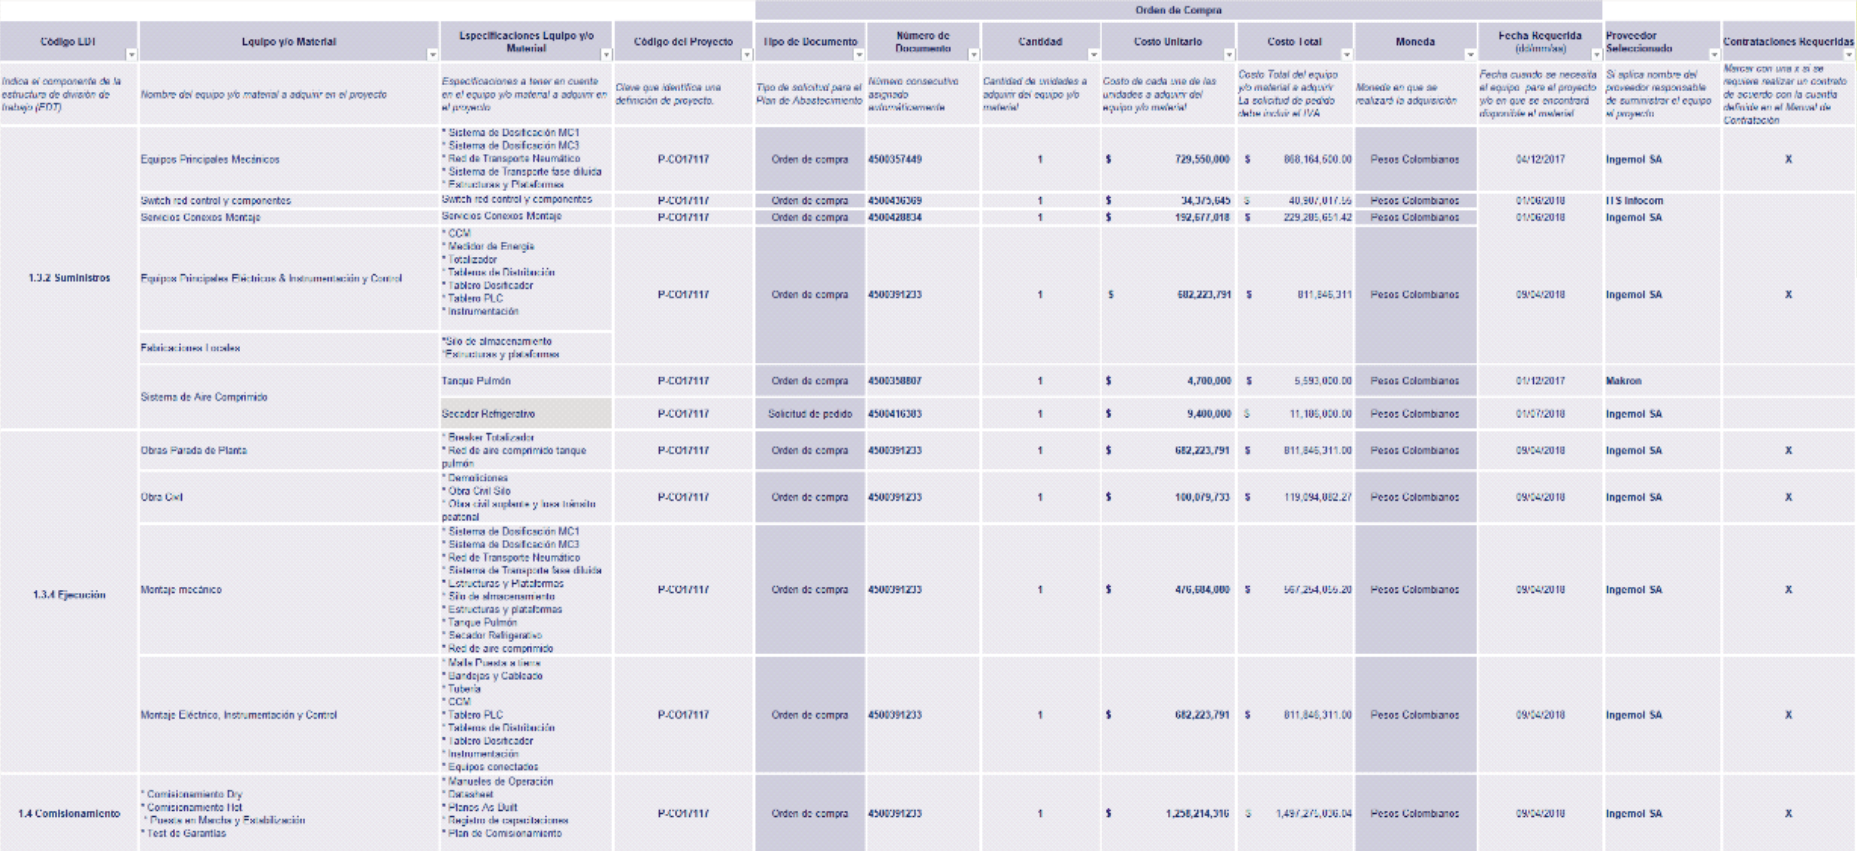Open the Costo Unitario filter dropdown
Image resolution: width=1857 pixels, height=851 pixels.
(1229, 55)
